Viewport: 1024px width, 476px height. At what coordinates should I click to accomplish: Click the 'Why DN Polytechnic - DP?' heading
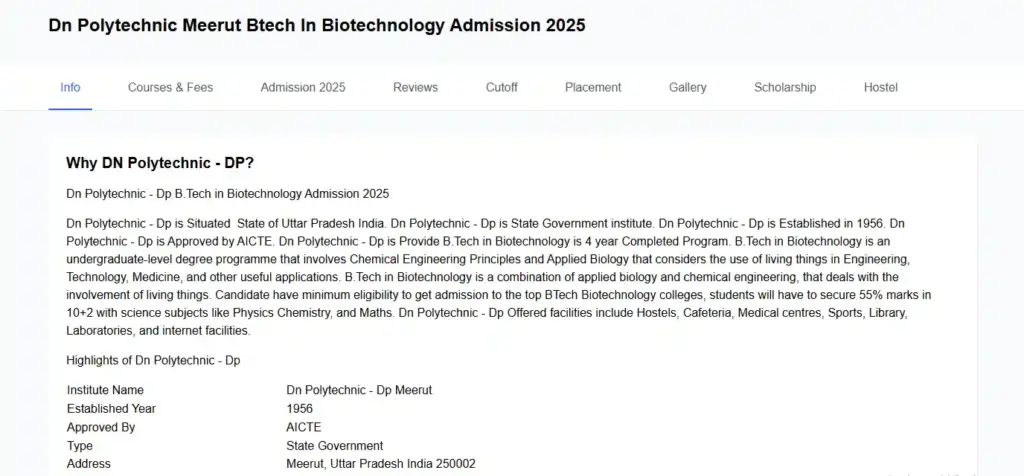tap(167, 162)
